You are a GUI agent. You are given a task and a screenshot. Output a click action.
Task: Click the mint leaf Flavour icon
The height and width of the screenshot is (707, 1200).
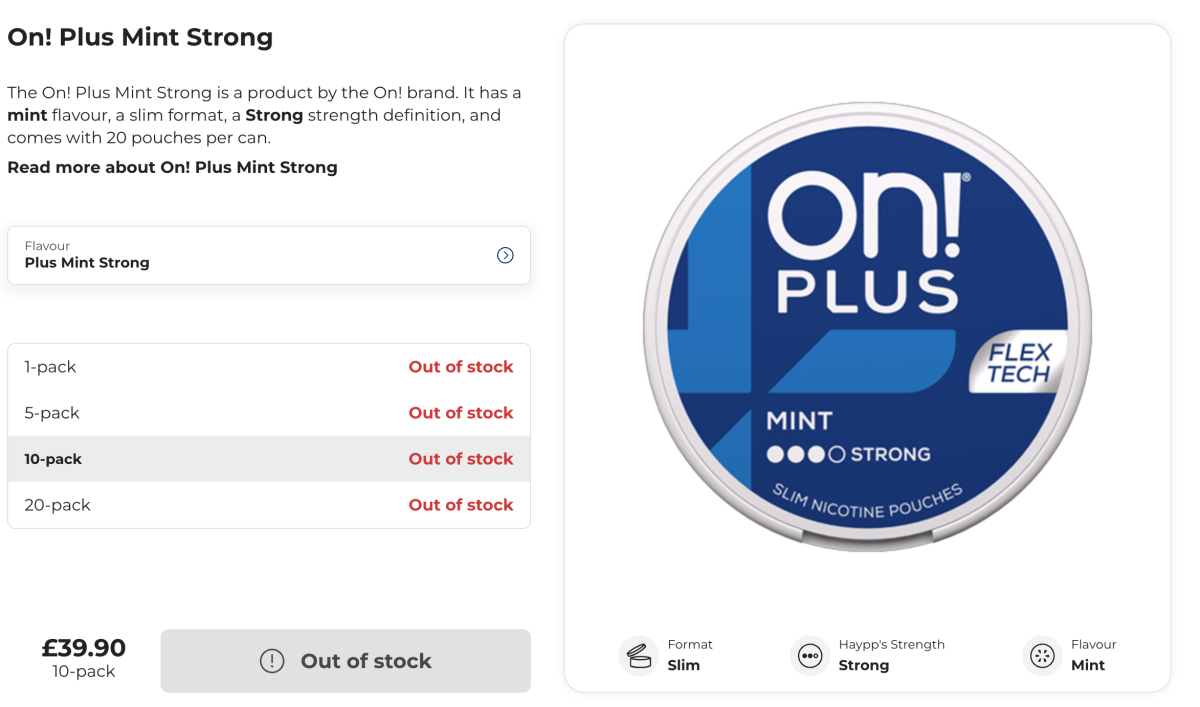tap(1044, 655)
